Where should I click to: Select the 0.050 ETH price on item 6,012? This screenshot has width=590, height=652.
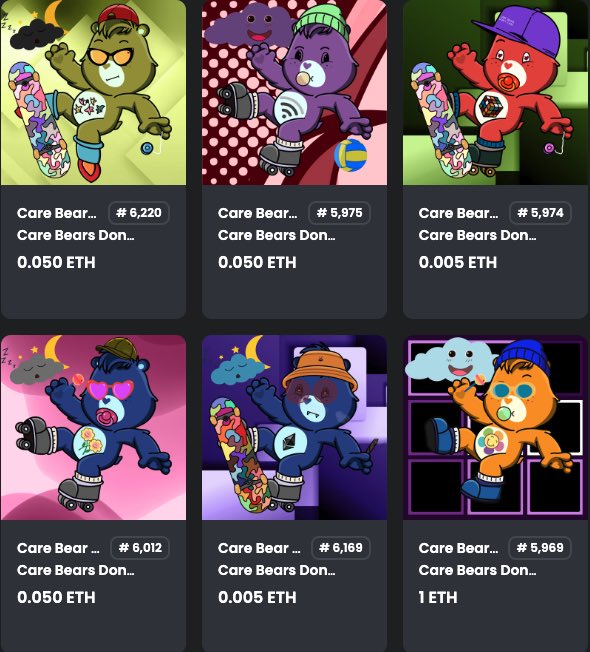(x=57, y=598)
